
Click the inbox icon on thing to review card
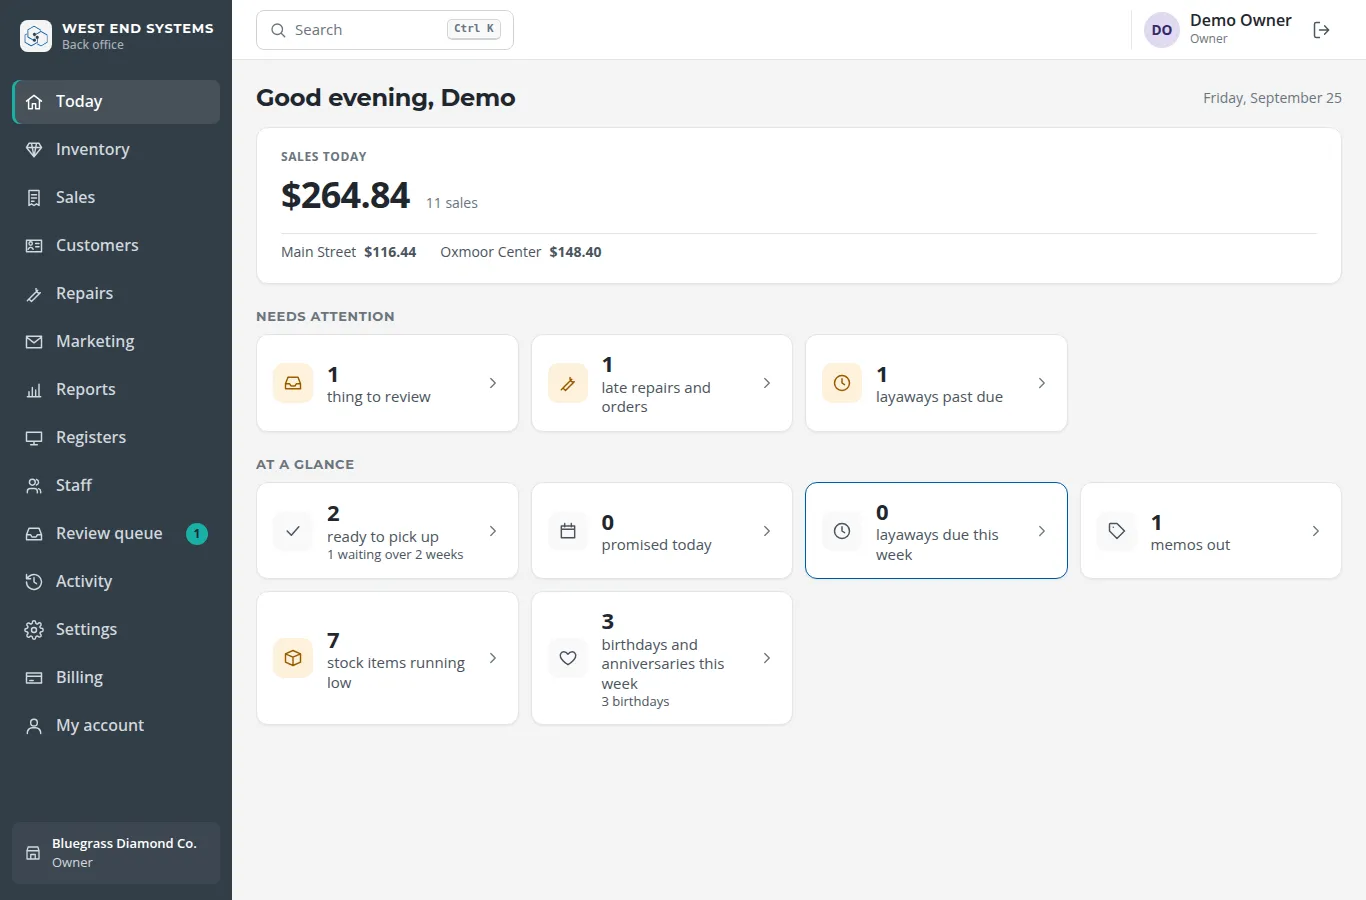[293, 383]
